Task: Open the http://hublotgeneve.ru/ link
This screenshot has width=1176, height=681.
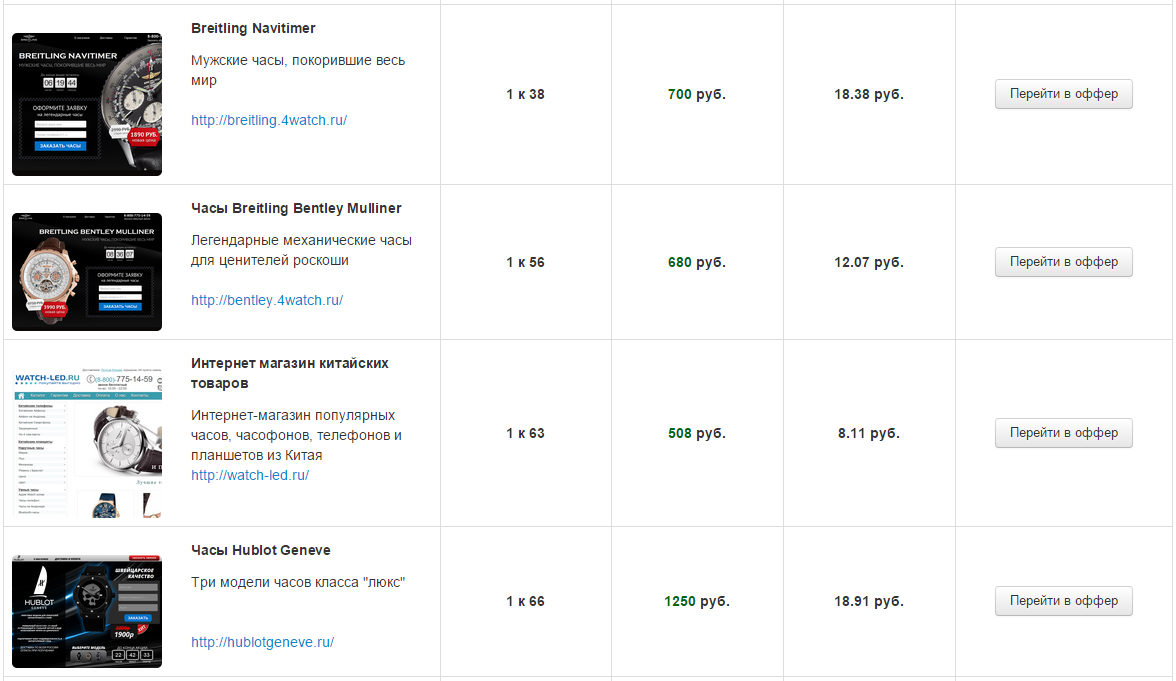Action: point(262,642)
